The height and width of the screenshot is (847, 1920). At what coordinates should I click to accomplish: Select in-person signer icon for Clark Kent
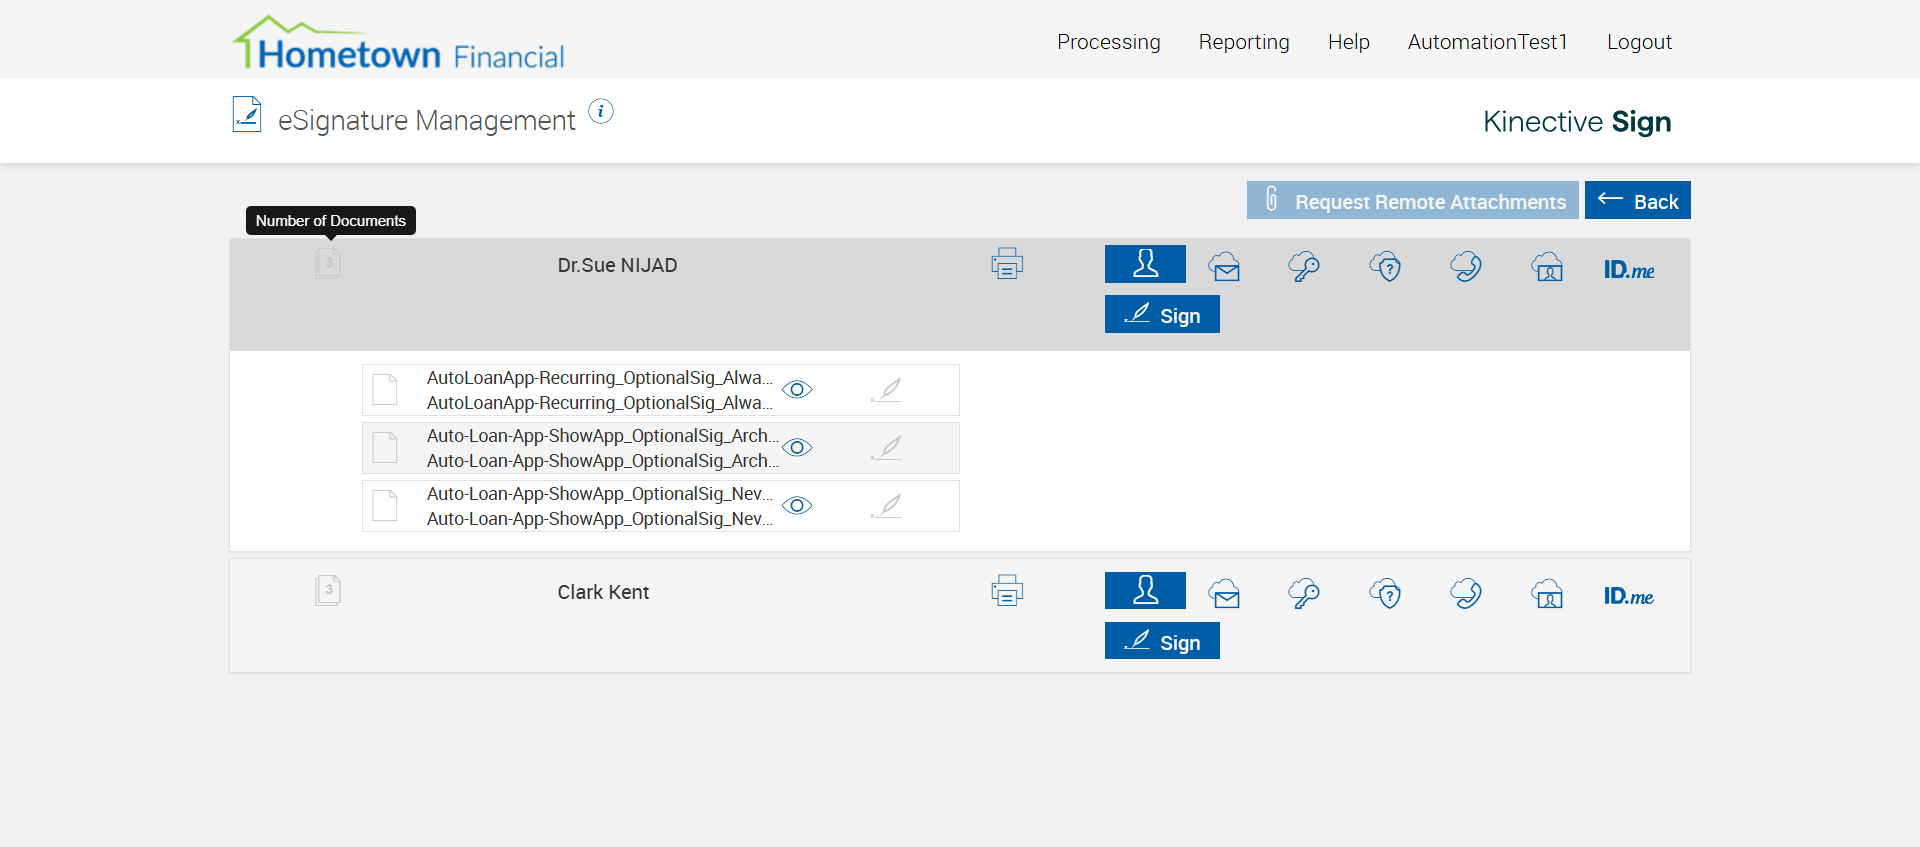tap(1145, 591)
